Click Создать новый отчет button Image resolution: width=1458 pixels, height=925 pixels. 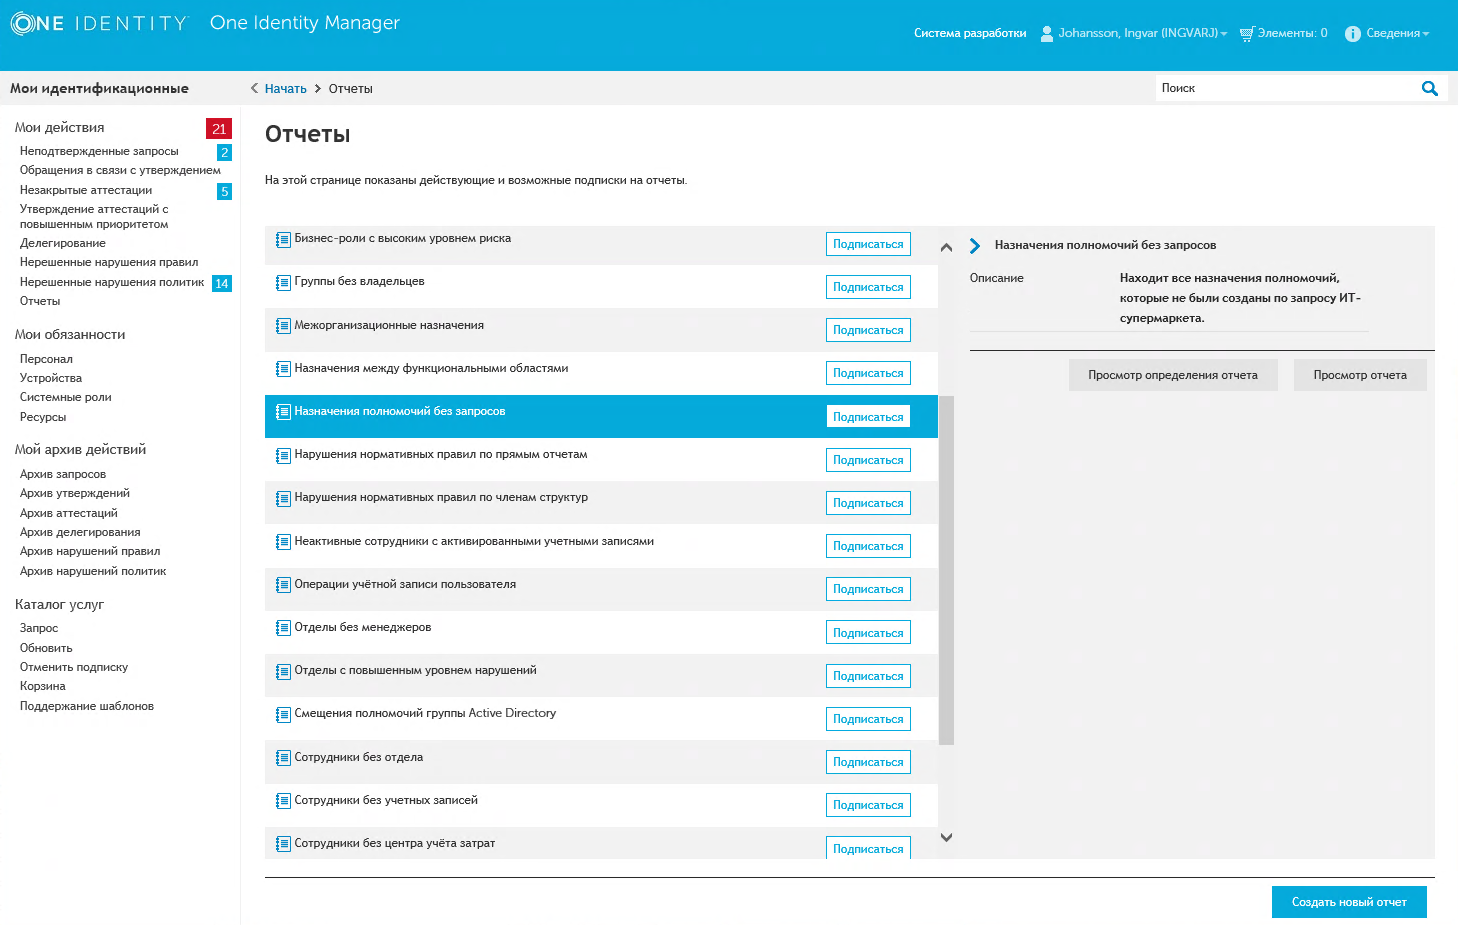1349,902
